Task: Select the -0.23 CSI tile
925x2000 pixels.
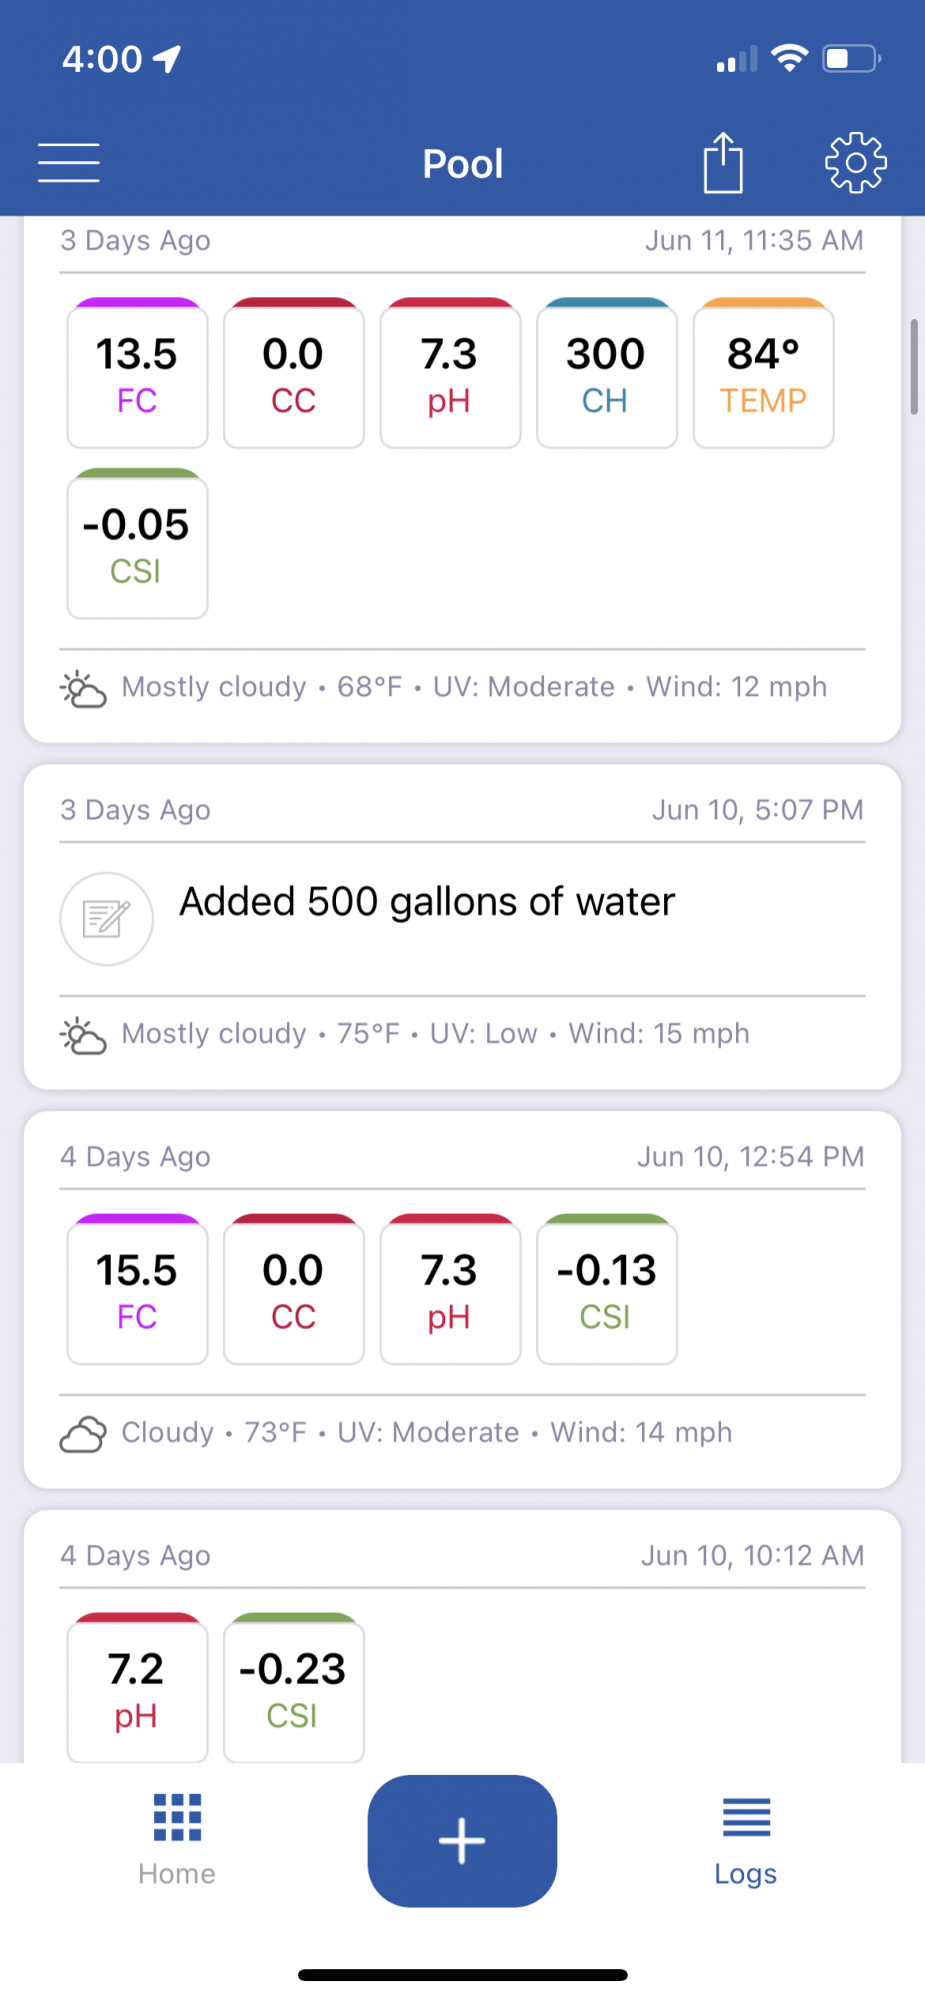Action: pyautogui.click(x=294, y=1687)
